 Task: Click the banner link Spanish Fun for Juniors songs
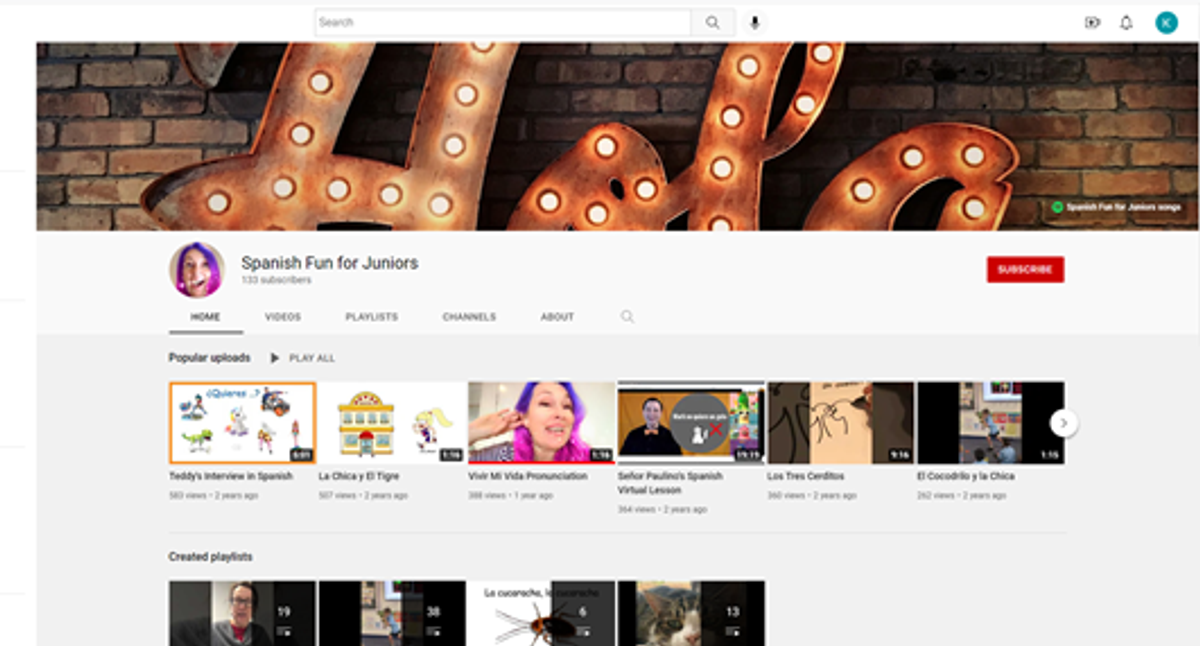[1122, 208]
